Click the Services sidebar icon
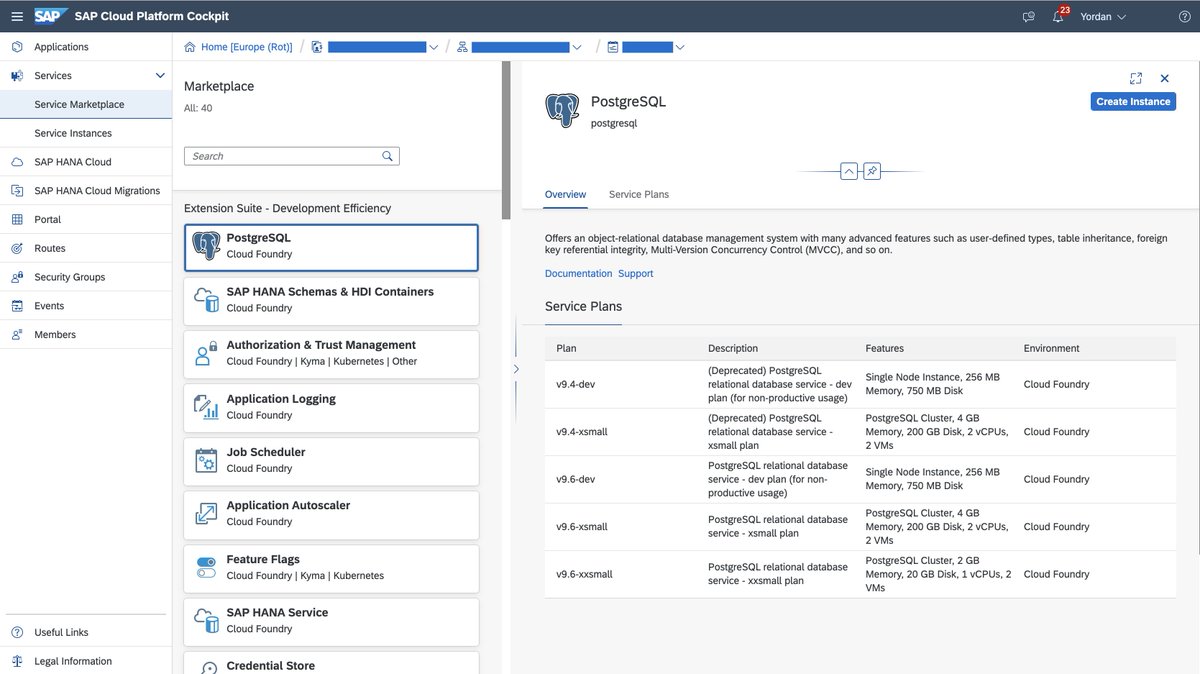This screenshot has height=674, width=1200. click(16, 76)
